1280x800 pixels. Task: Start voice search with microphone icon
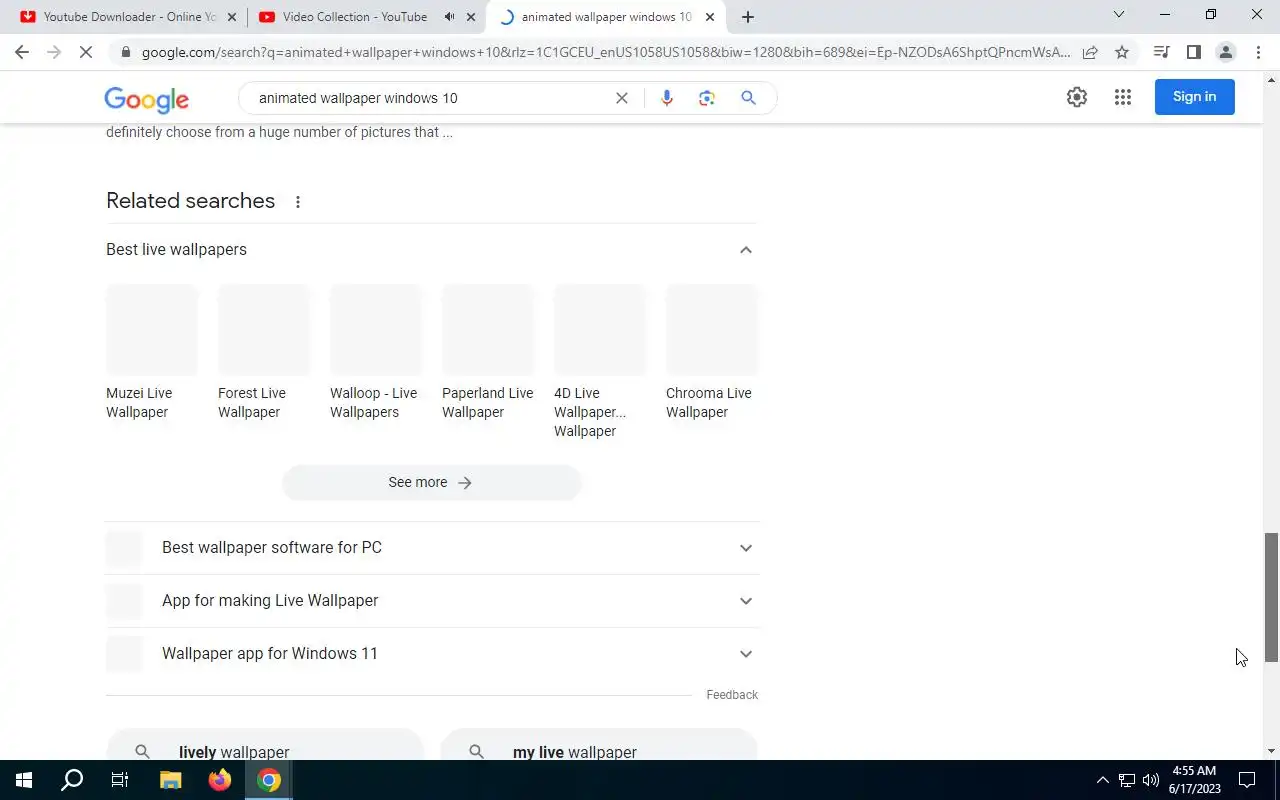[x=667, y=98]
